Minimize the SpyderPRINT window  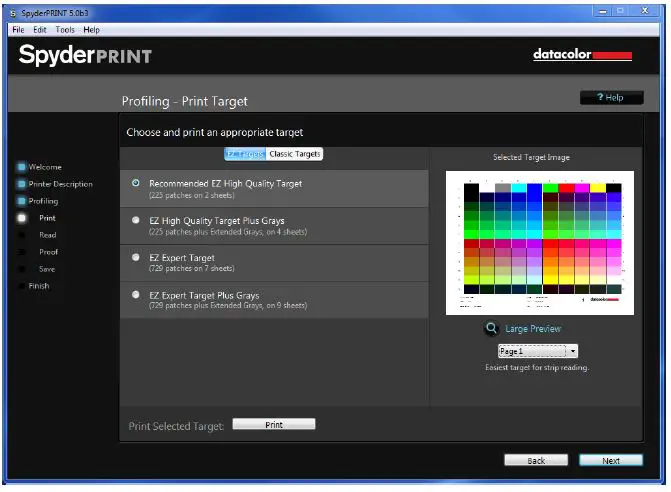pos(603,11)
